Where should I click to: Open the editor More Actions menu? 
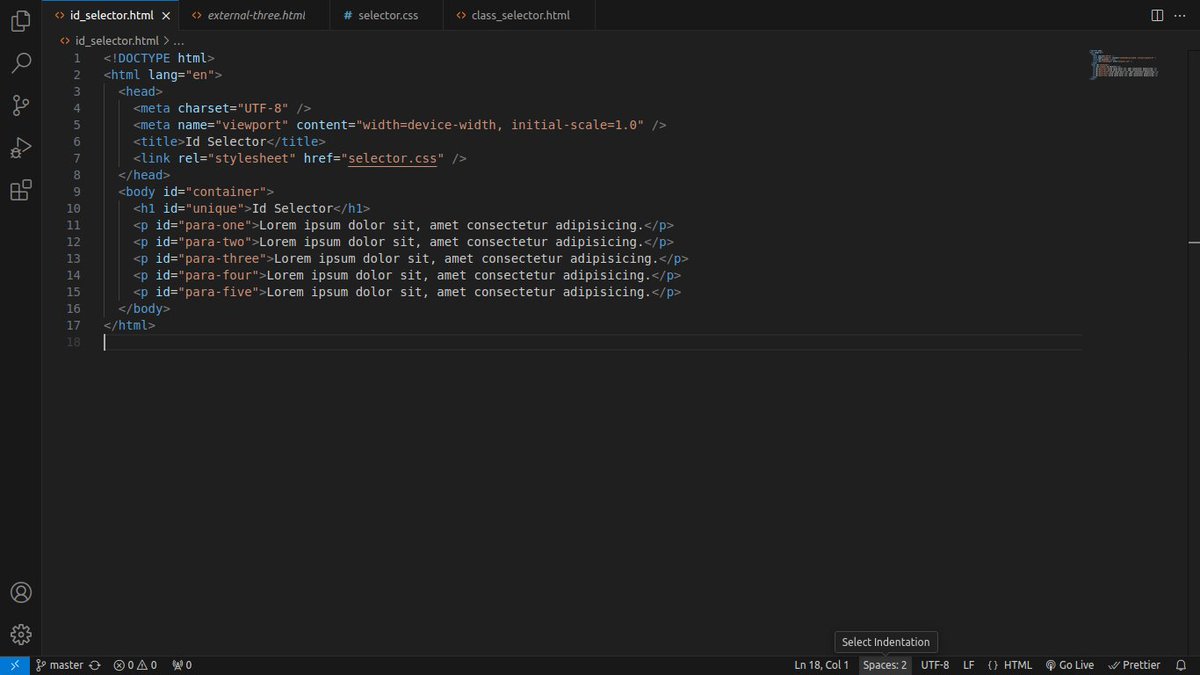1181,16
